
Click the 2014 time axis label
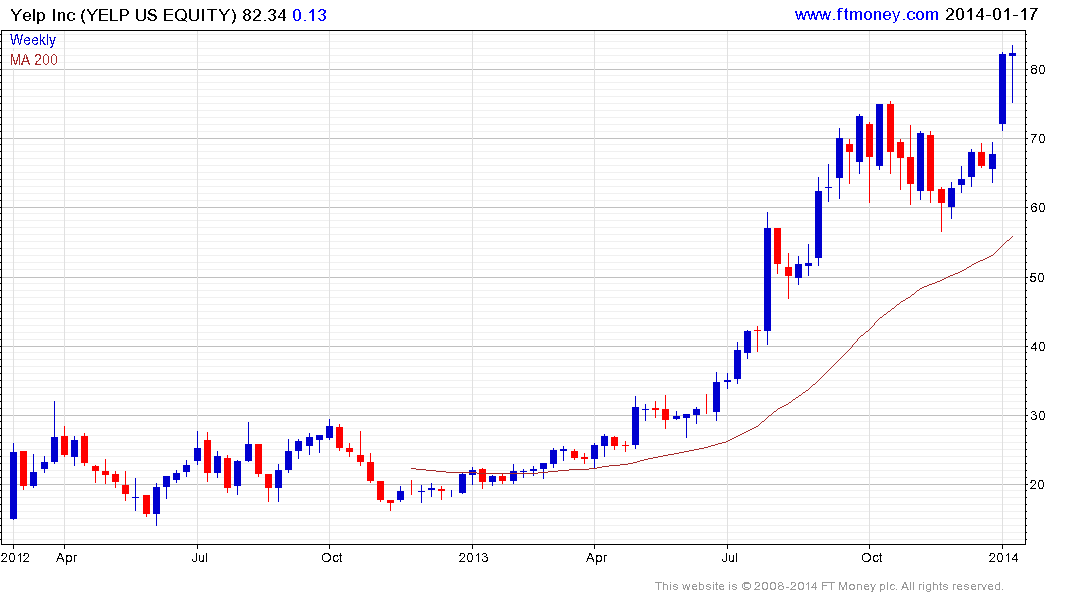1003,557
